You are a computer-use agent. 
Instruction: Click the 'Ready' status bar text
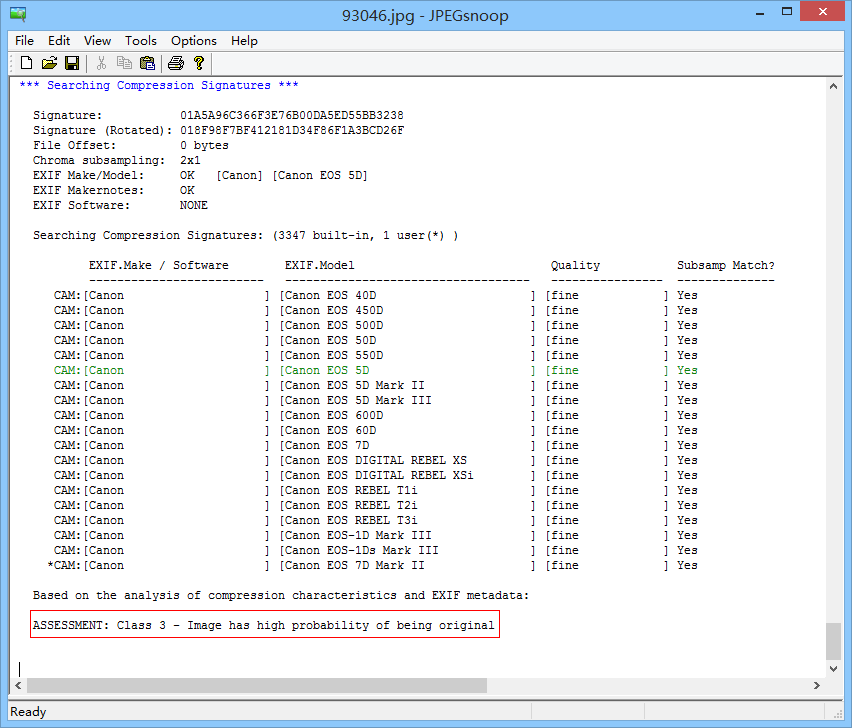28,712
